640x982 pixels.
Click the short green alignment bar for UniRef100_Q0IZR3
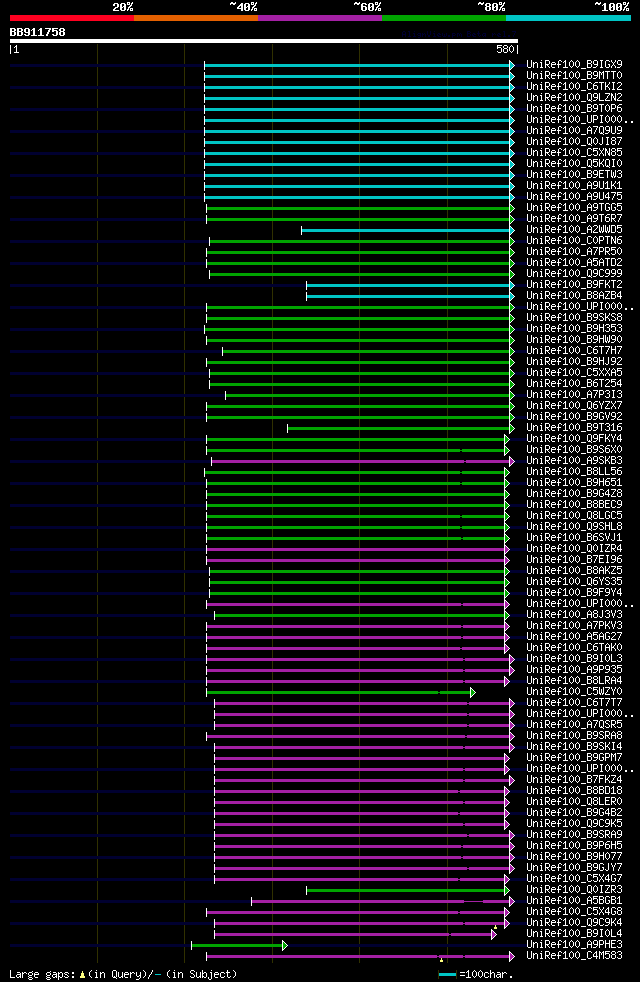coord(408,891)
